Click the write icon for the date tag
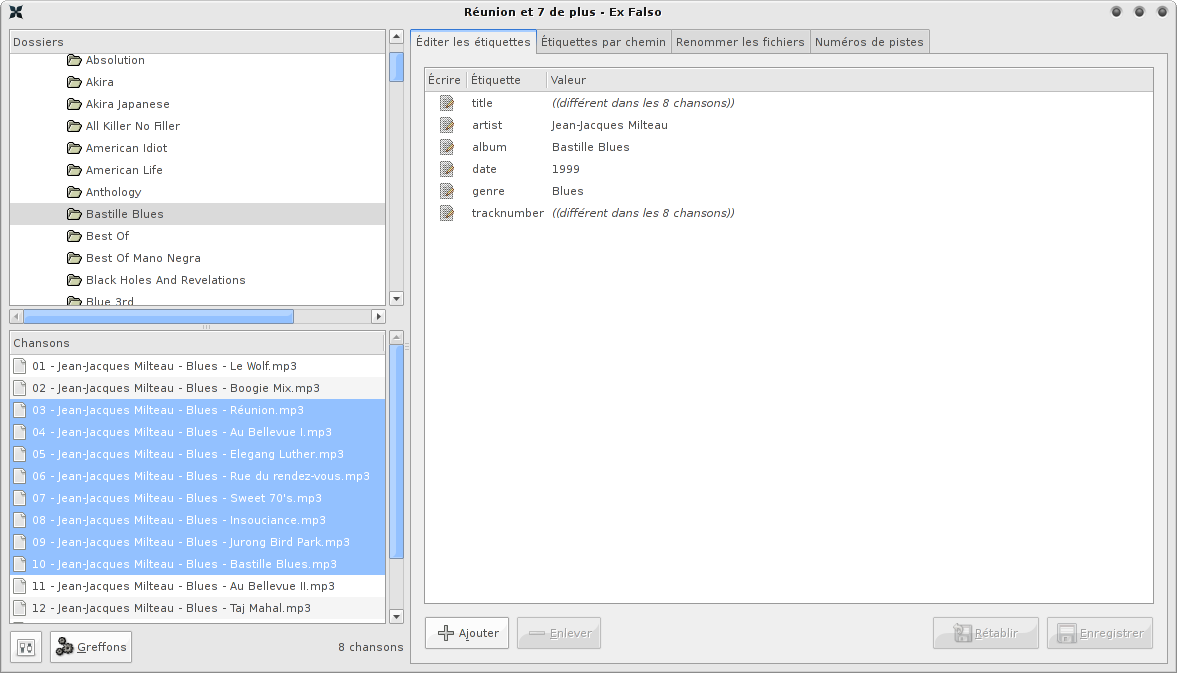This screenshot has height=673, width=1177. [447, 169]
